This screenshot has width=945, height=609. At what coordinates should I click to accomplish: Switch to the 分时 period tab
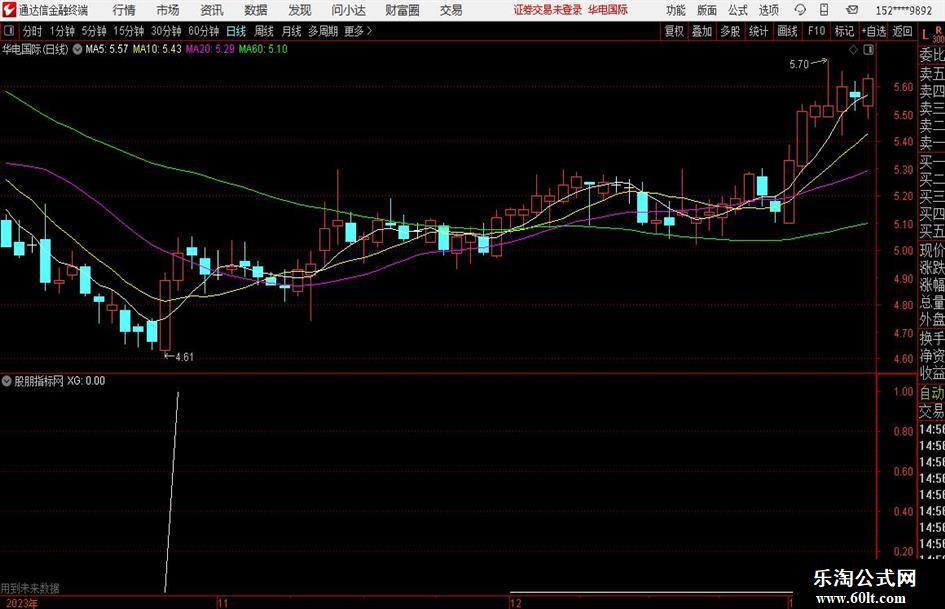click(x=32, y=31)
